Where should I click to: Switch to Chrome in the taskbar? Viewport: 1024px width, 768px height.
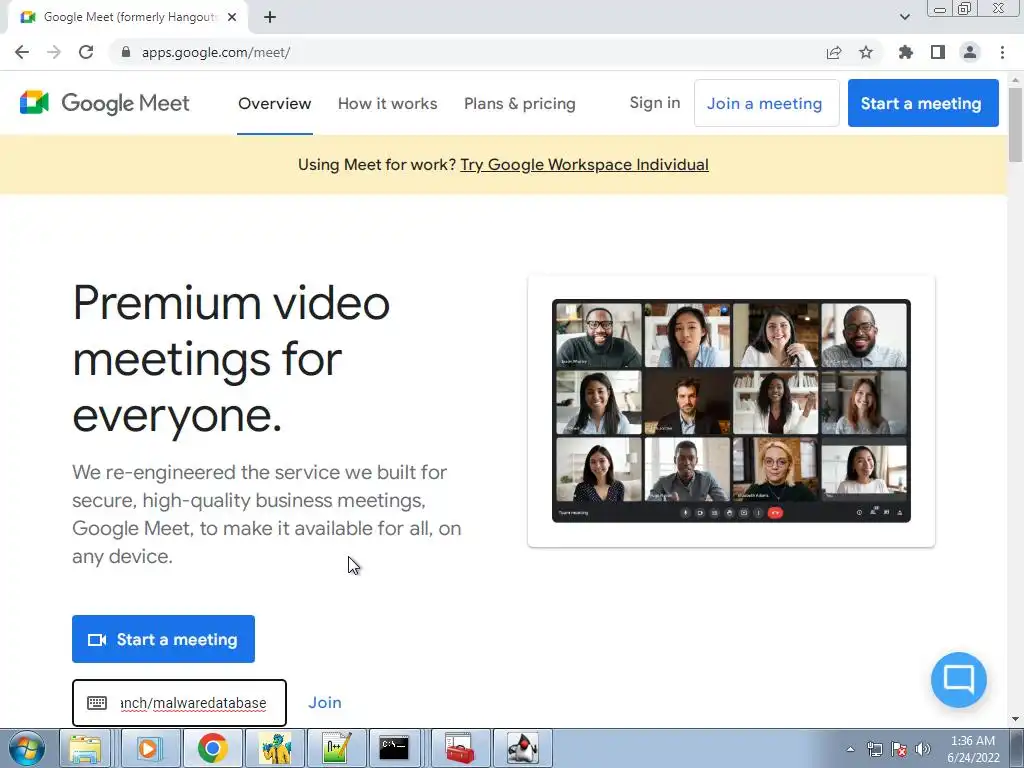point(212,748)
